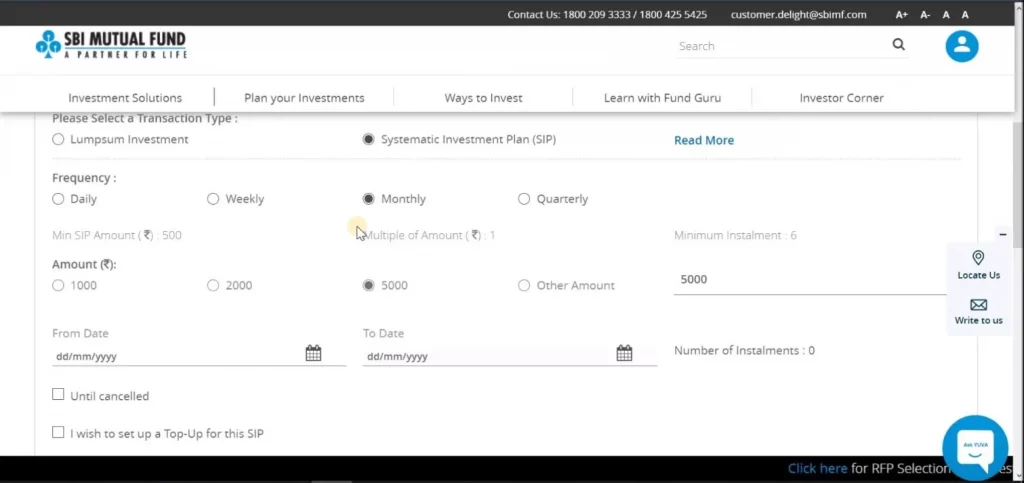The height and width of the screenshot is (483, 1024).
Task: Open the Plan your Investments menu
Action: click(x=304, y=98)
